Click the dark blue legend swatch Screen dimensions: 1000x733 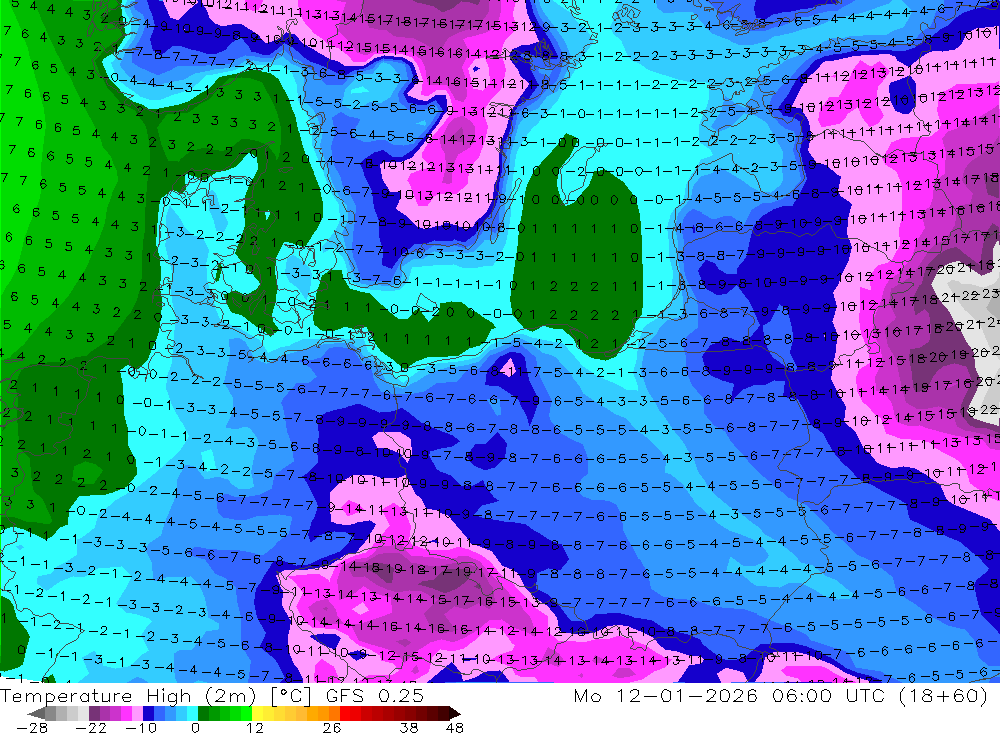click(x=148, y=713)
